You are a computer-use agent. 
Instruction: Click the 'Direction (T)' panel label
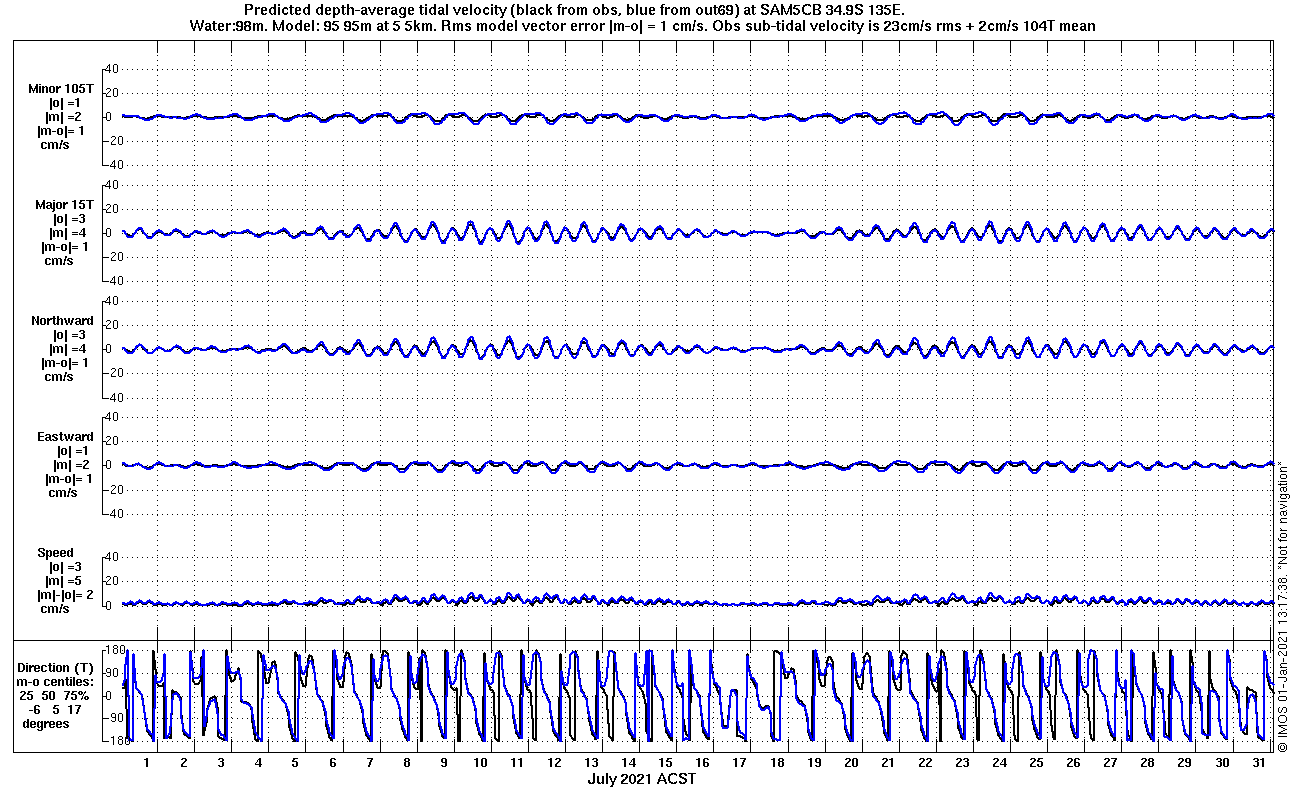(56, 668)
